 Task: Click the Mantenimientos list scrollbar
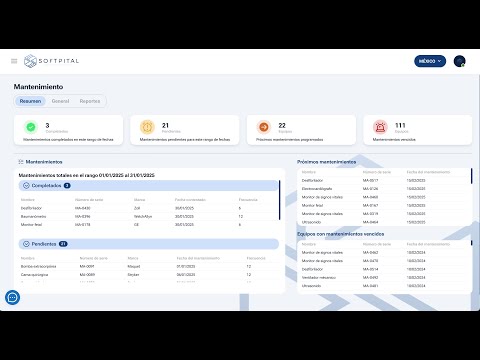point(279,200)
